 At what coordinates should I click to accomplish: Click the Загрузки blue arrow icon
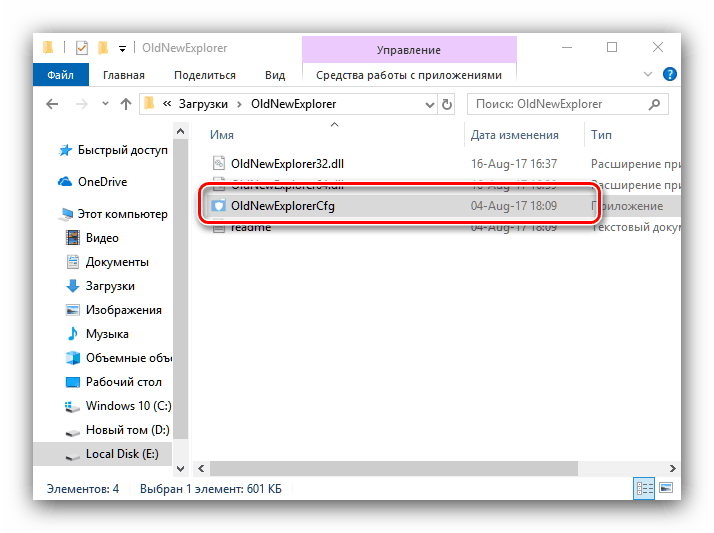pos(73,286)
